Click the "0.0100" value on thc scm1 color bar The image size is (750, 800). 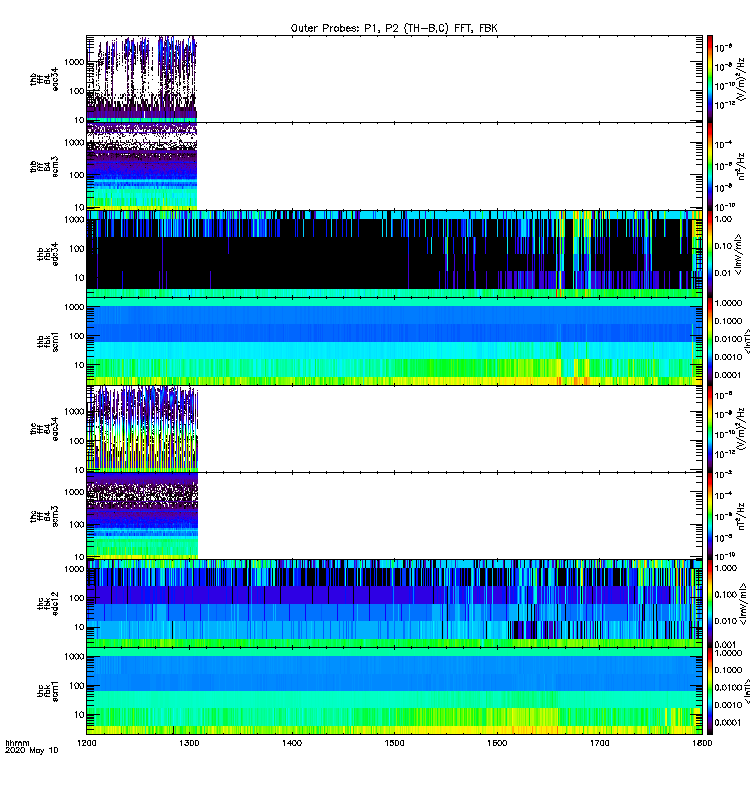pyautogui.click(x=728, y=688)
